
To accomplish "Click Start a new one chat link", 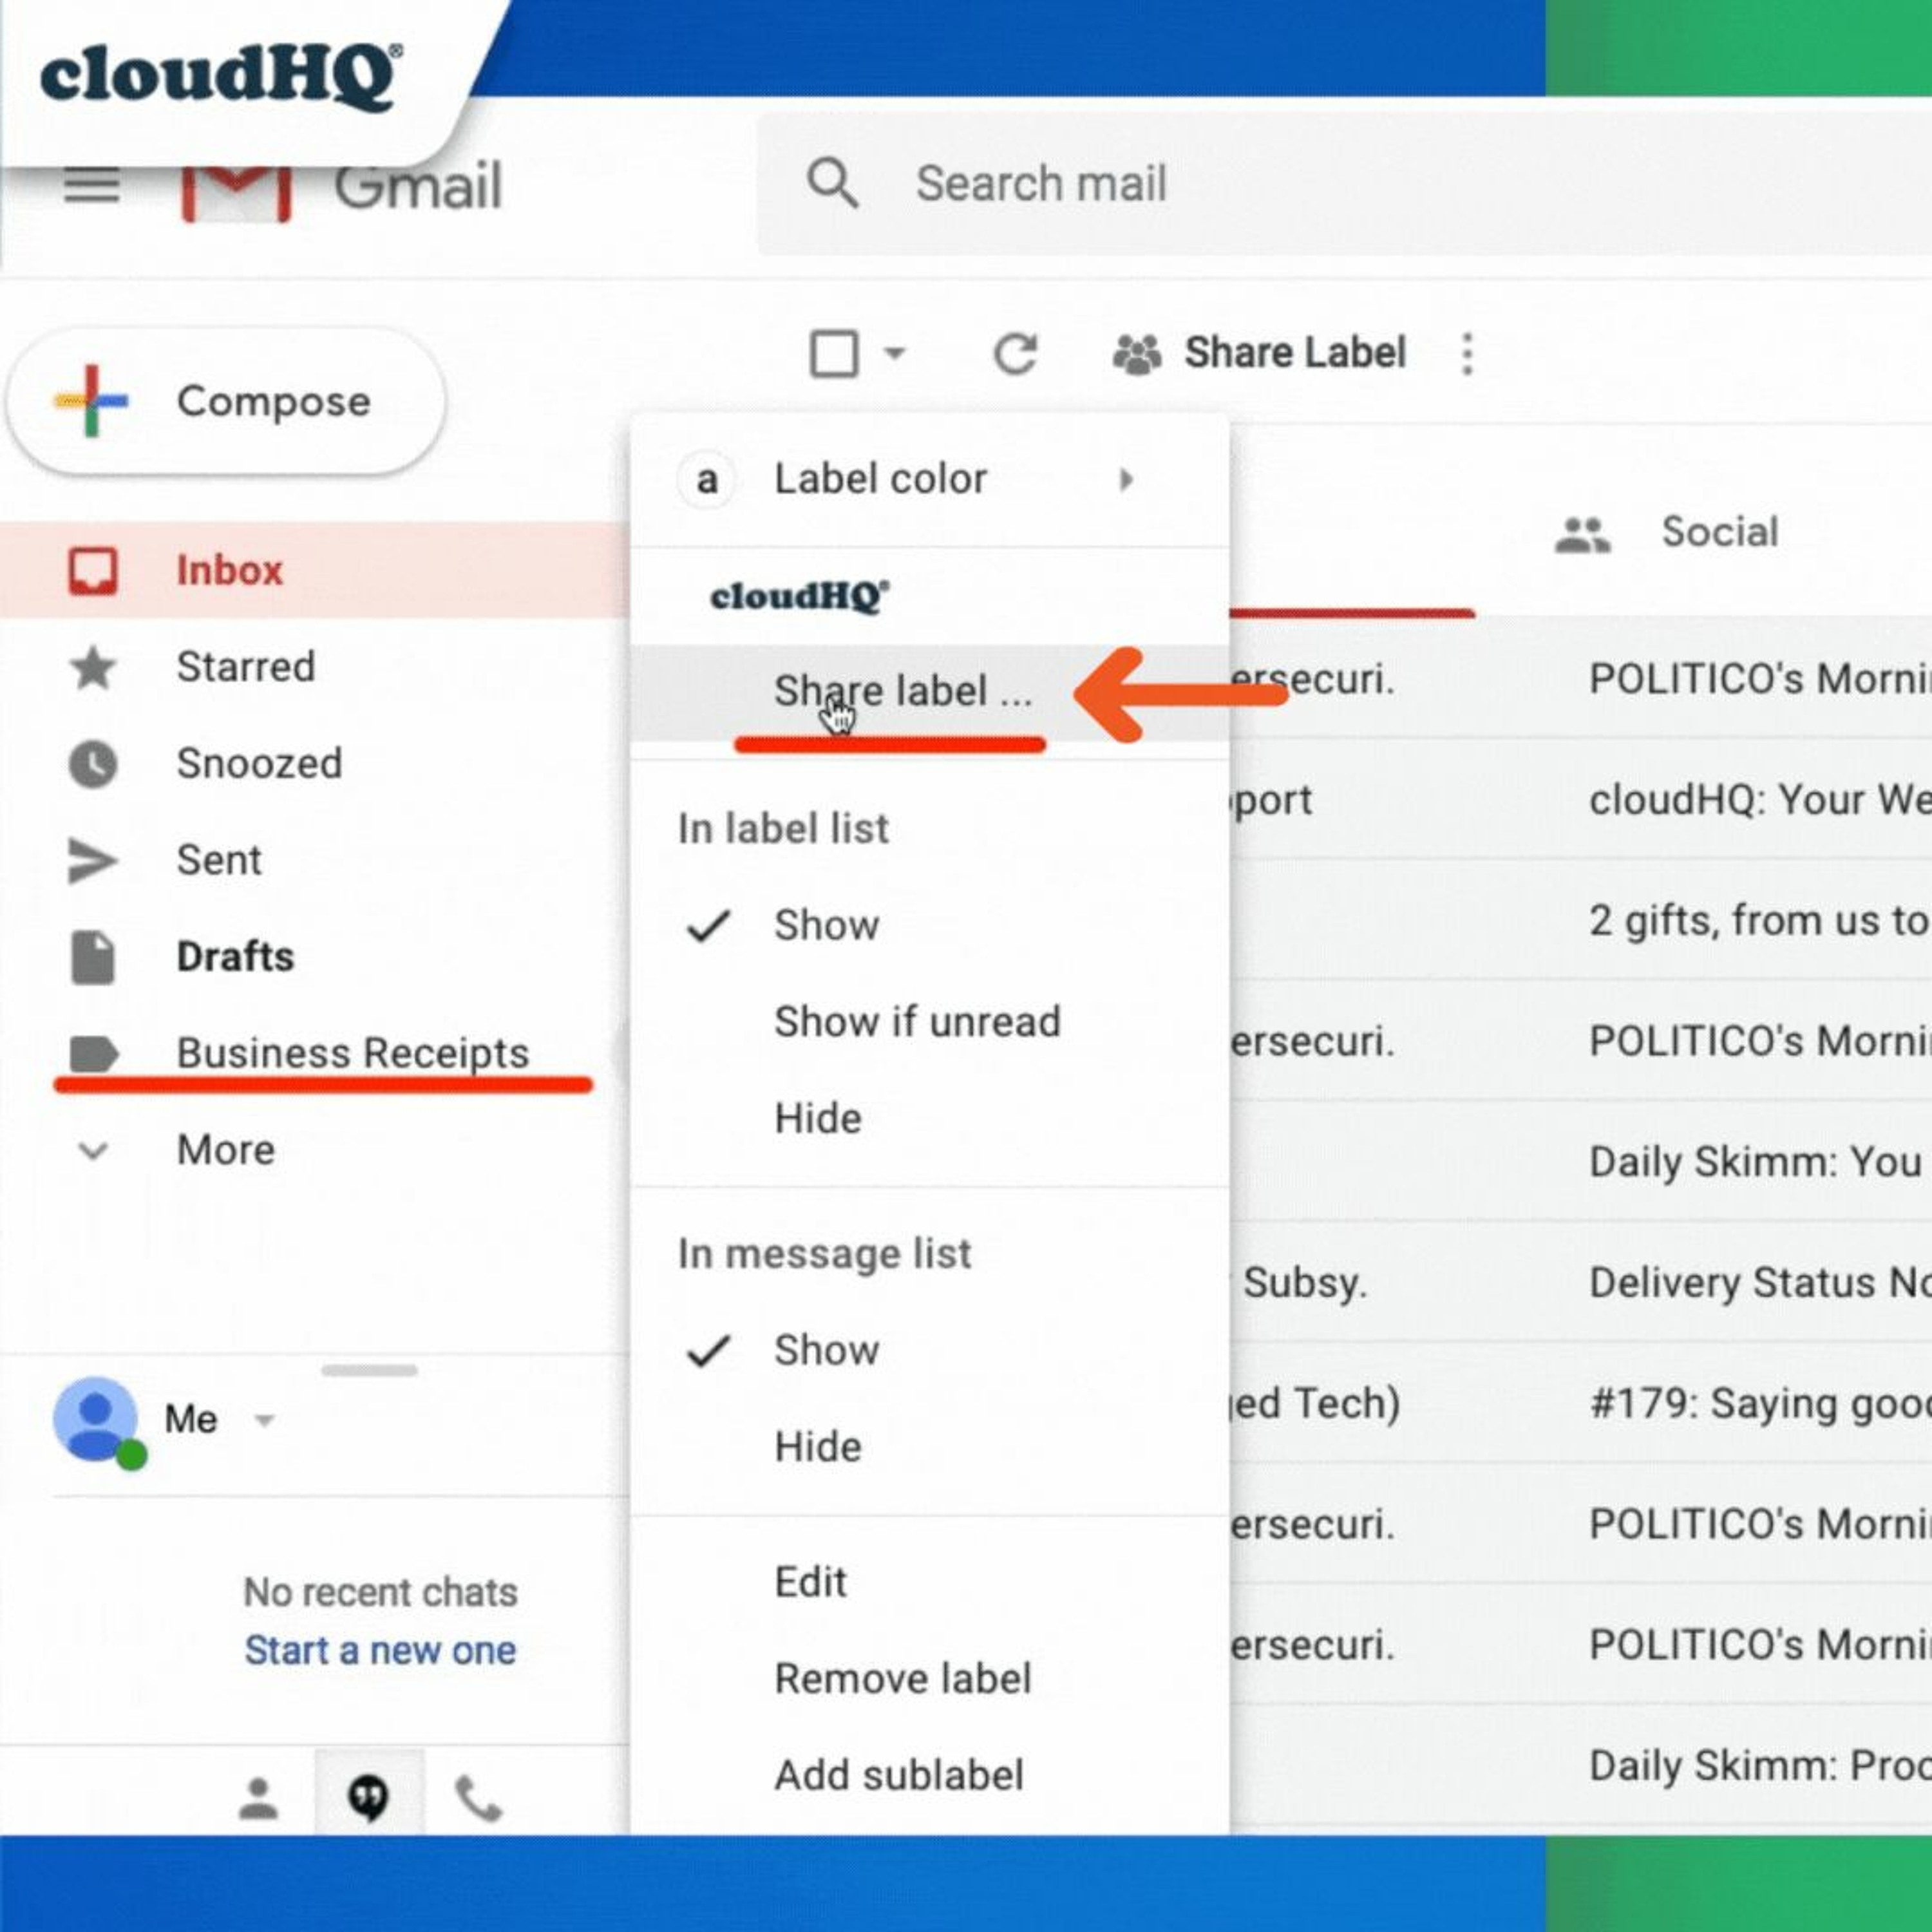I will [380, 1651].
